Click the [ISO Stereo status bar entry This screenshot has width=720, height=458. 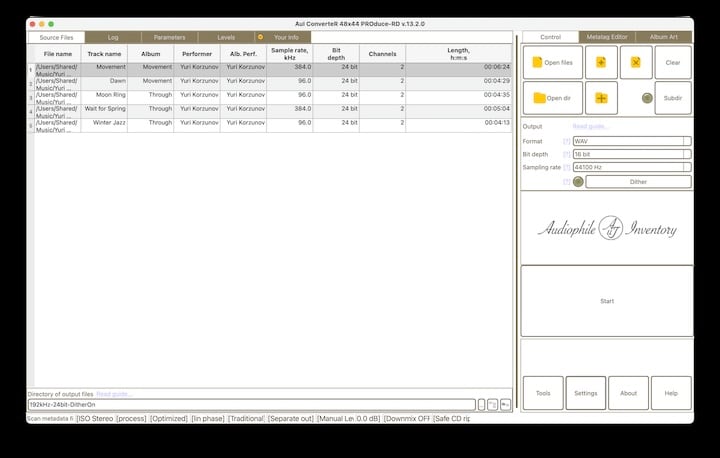tap(95, 418)
